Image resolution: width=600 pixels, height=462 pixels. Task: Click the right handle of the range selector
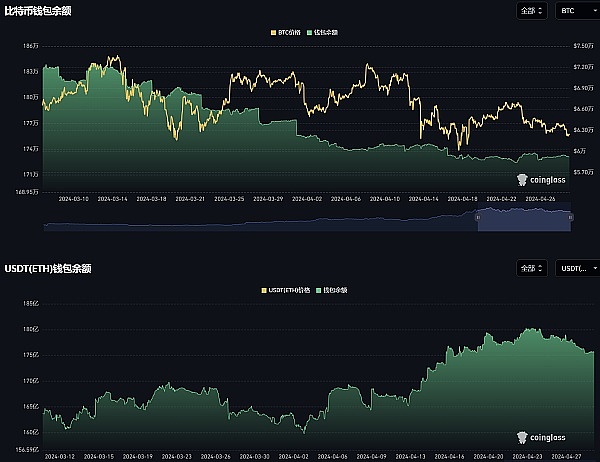click(x=571, y=217)
